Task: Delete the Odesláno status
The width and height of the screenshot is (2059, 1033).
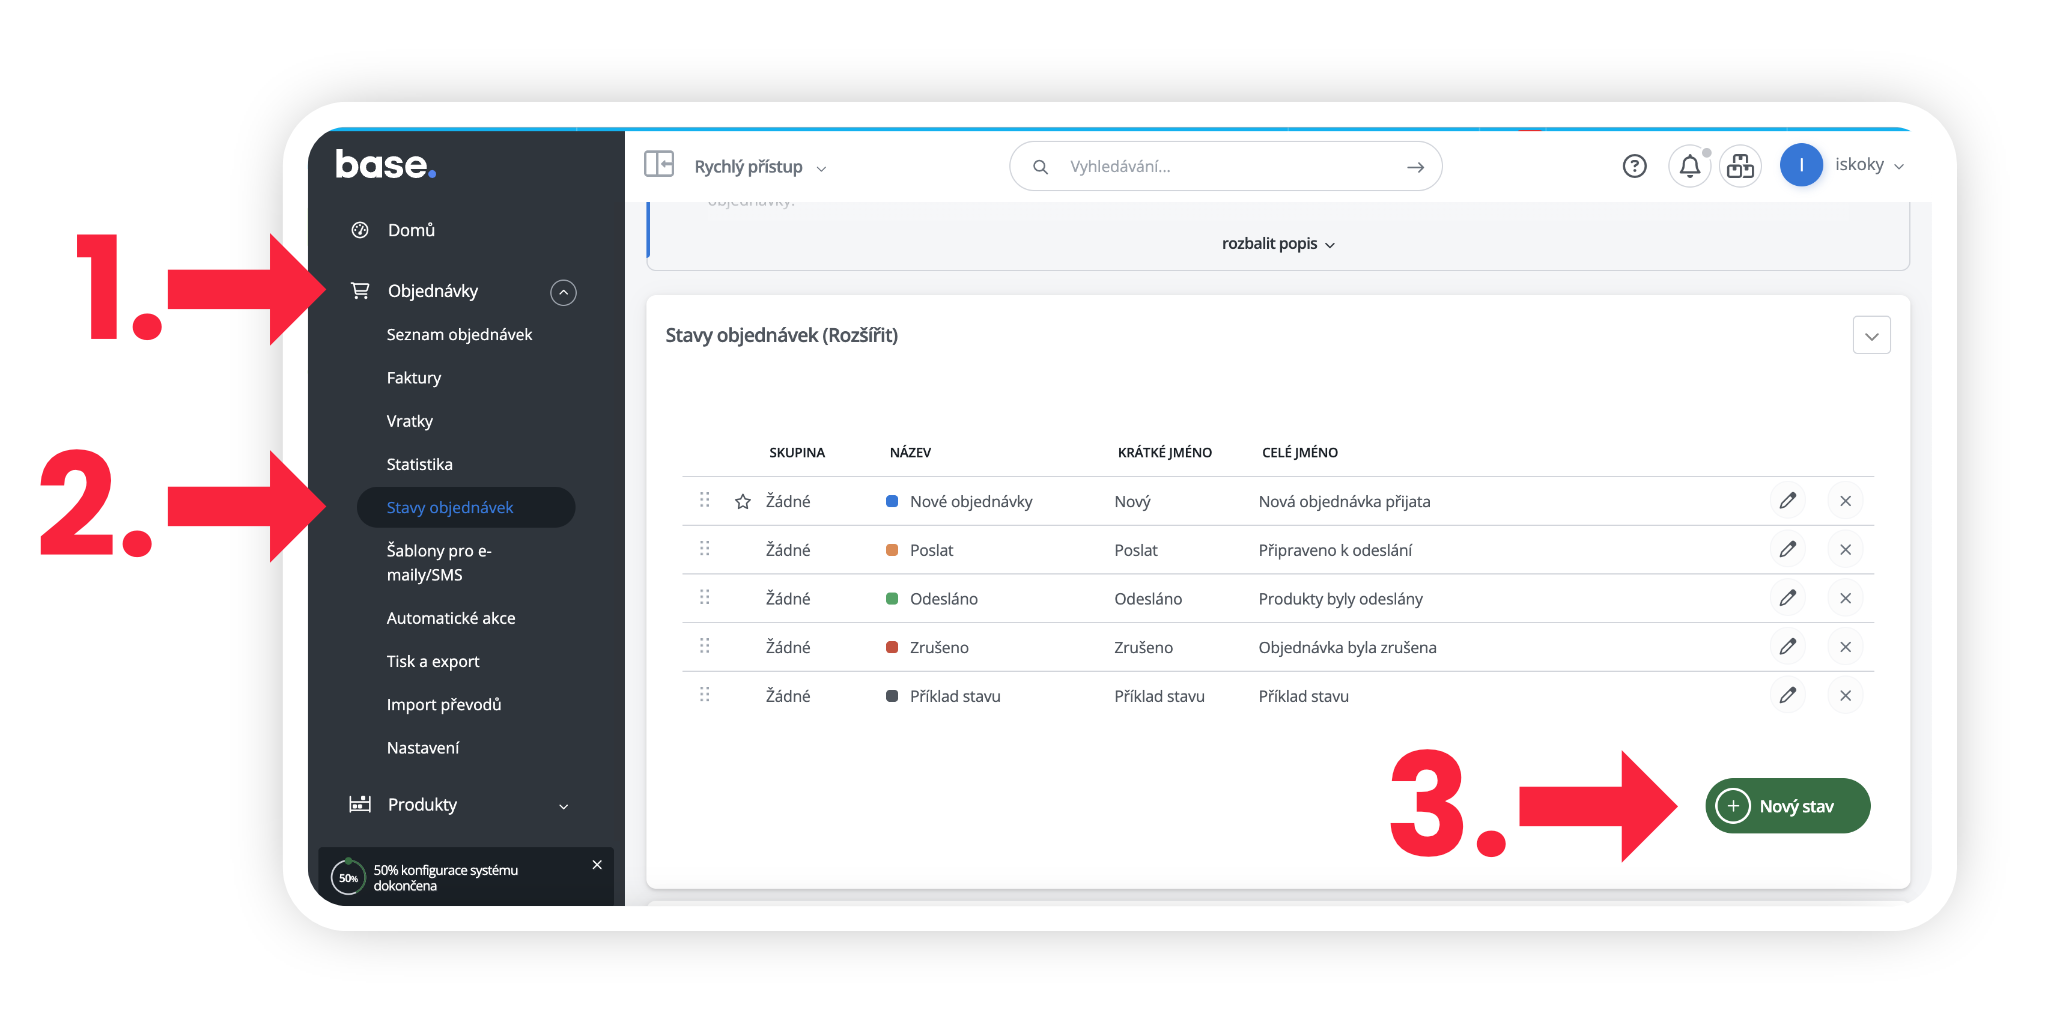Action: (x=1845, y=598)
